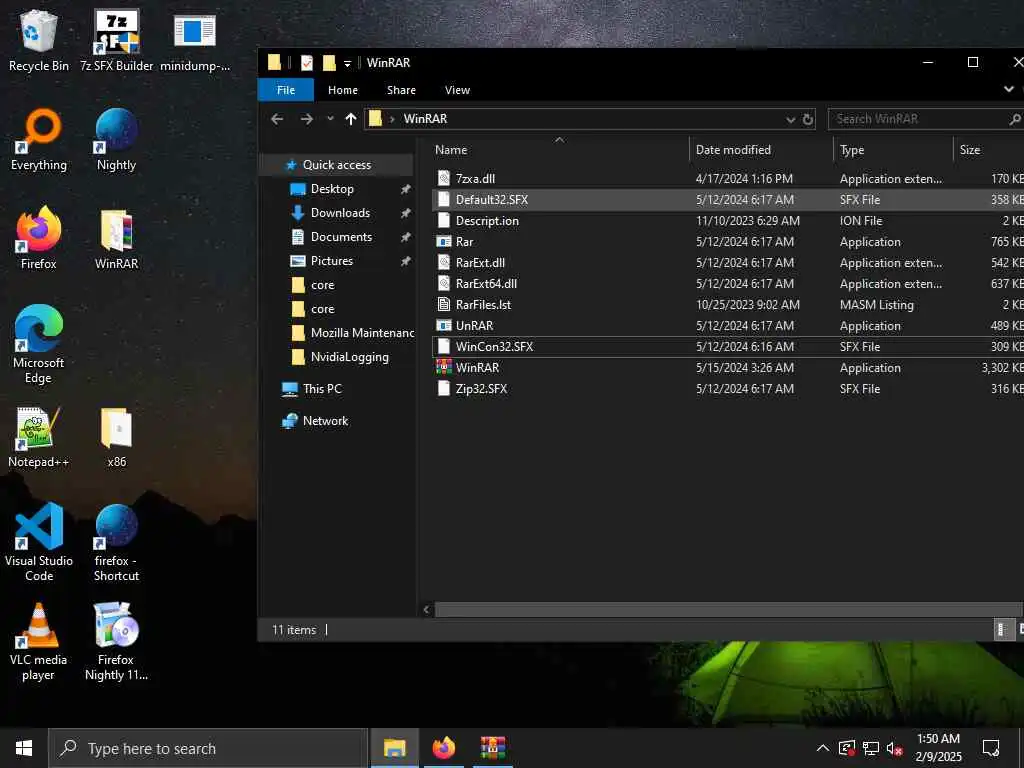Show hidden system tray icons
1024x768 pixels.
point(823,748)
